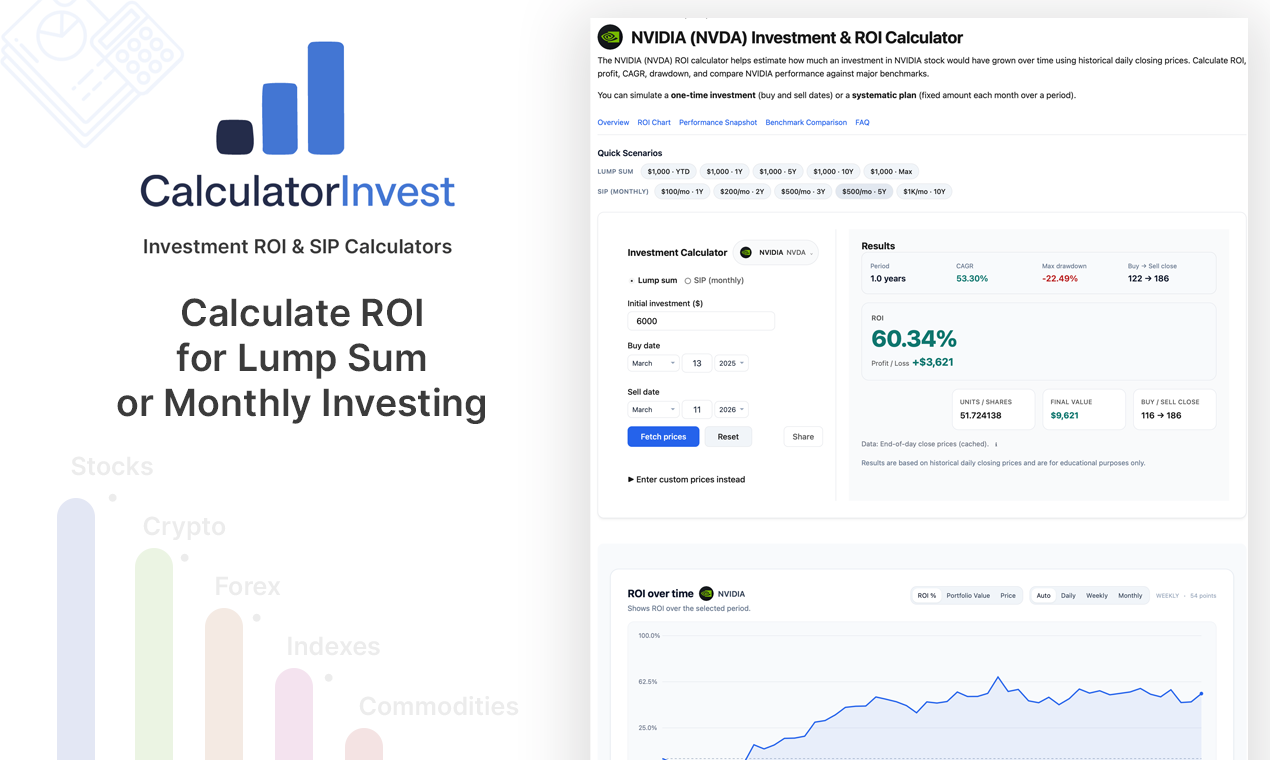This screenshot has height=760, width=1270.
Task: Click the Fetch prices button
Action: click(x=663, y=436)
